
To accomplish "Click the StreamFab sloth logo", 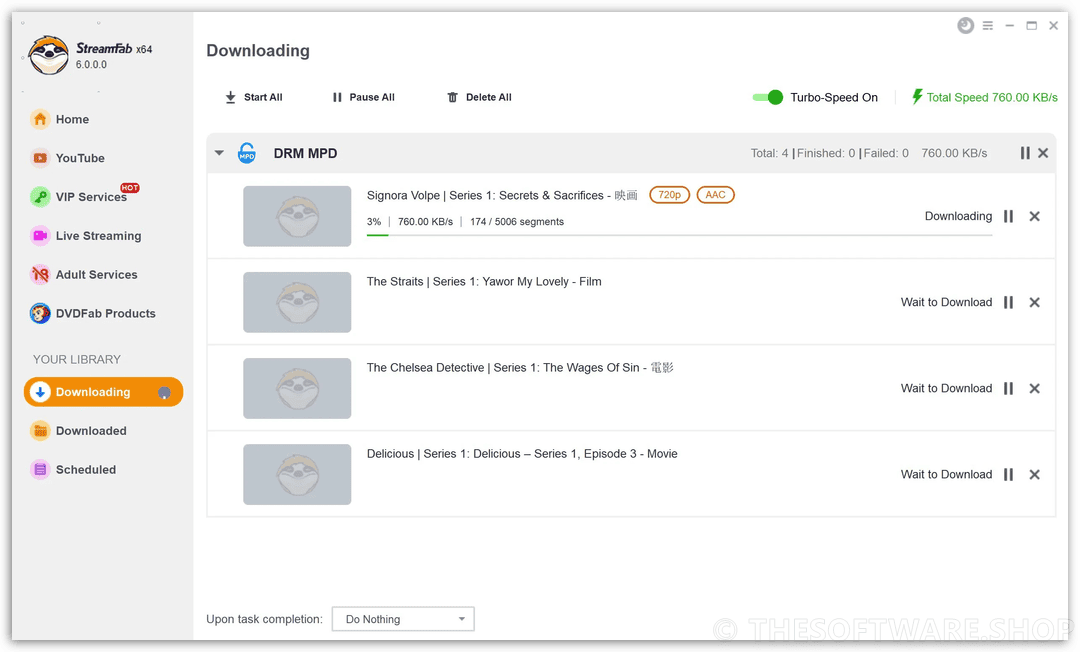I will click(48, 56).
